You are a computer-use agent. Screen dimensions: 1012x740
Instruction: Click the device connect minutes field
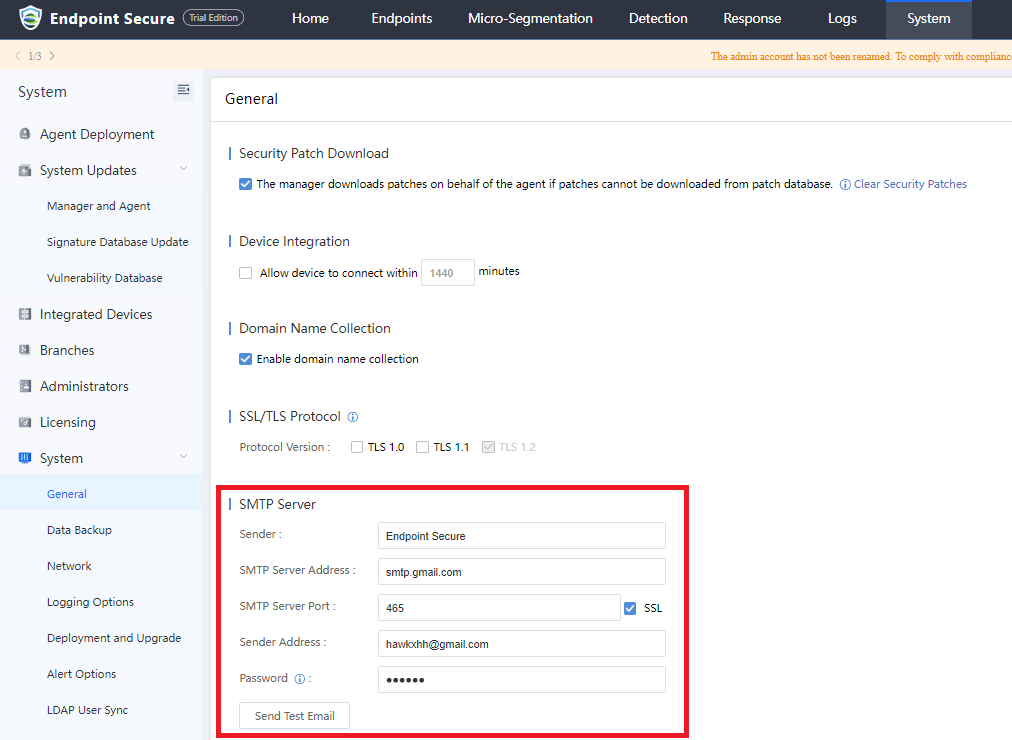[448, 273]
